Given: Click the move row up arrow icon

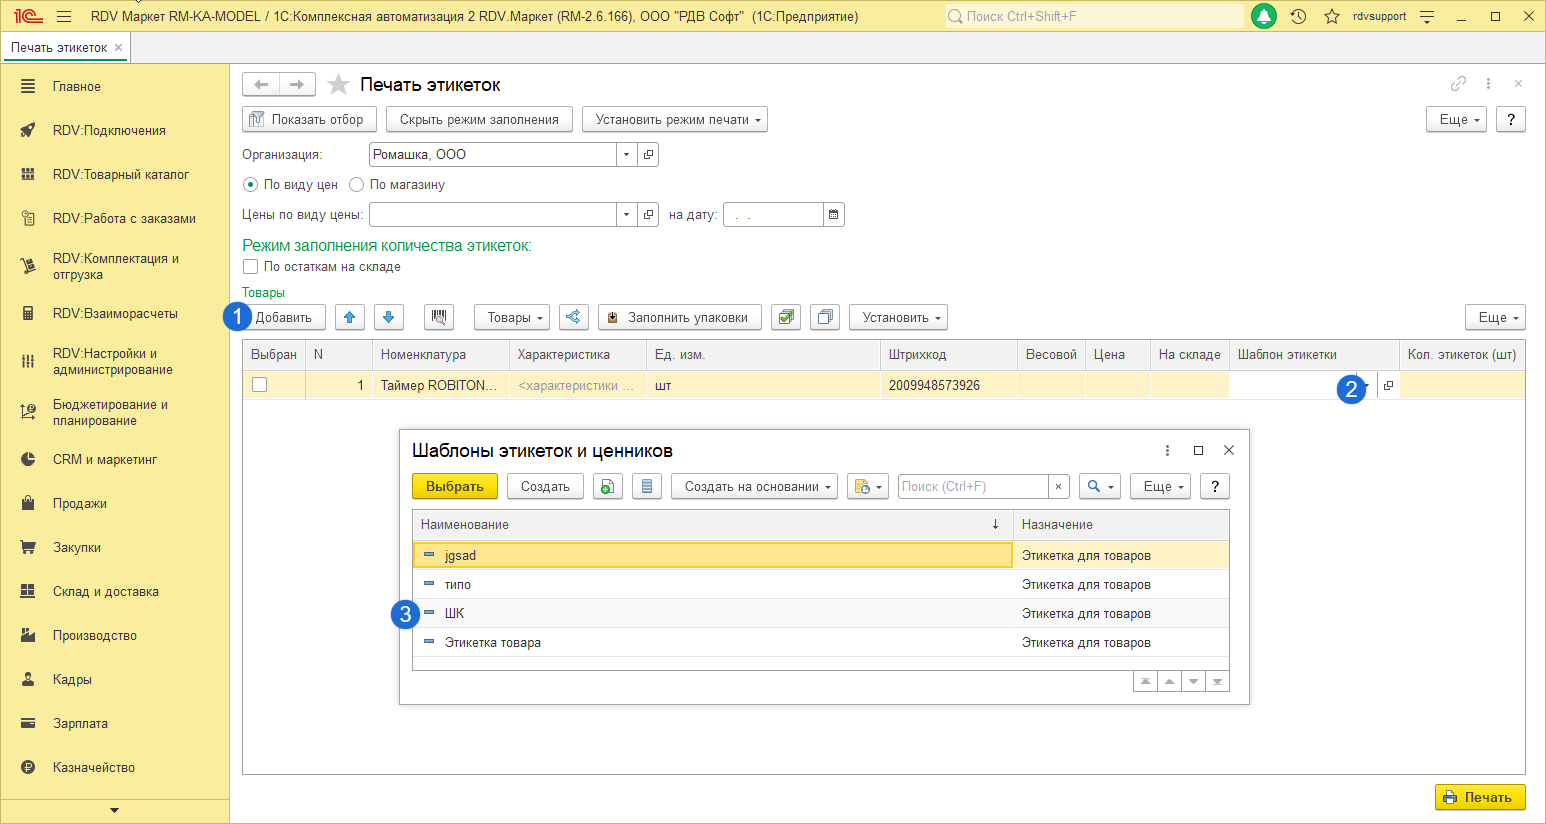Looking at the screenshot, I should (349, 317).
